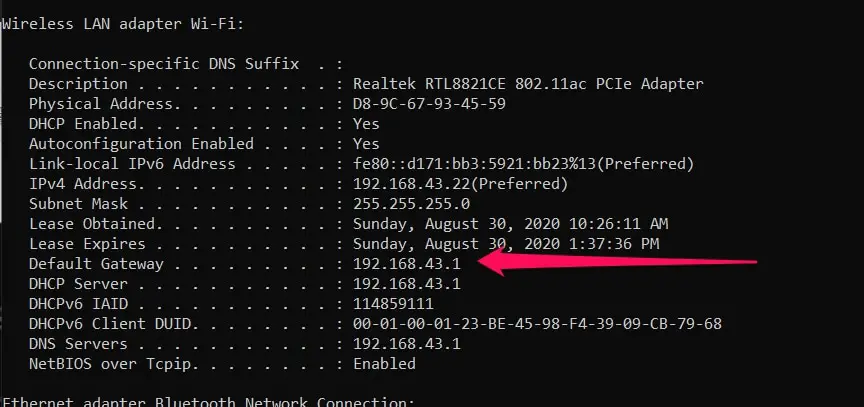Click the NetBIOS over Tcpip Enabled value

coord(384,364)
